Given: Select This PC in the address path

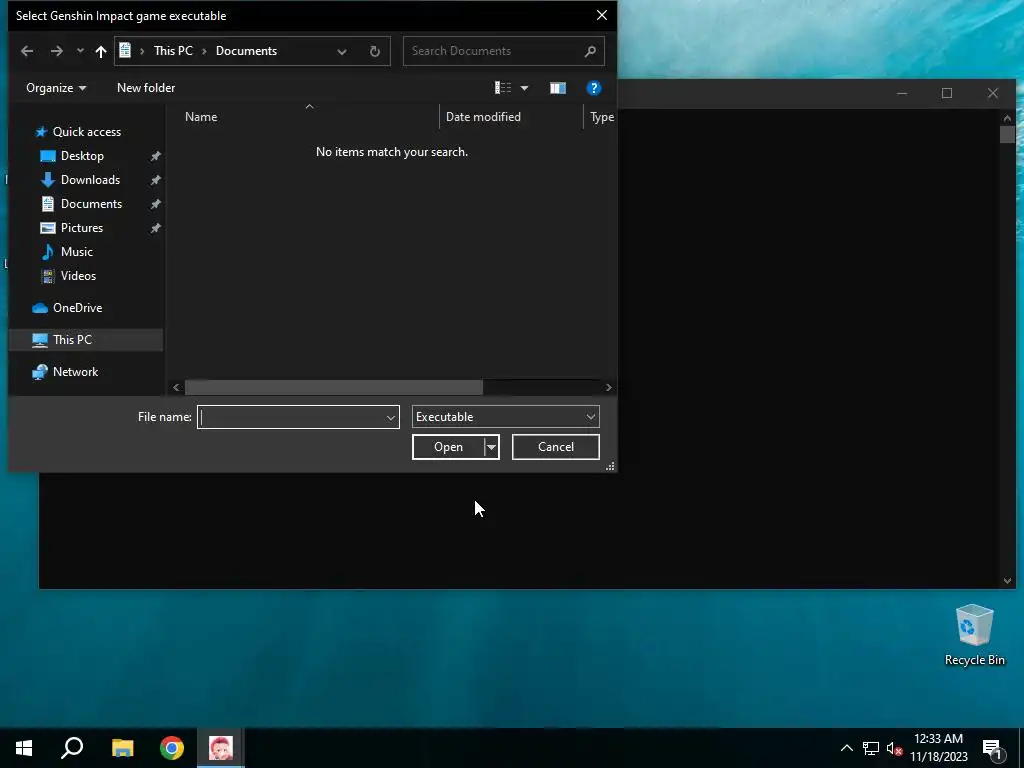Looking at the screenshot, I should click(173, 51).
